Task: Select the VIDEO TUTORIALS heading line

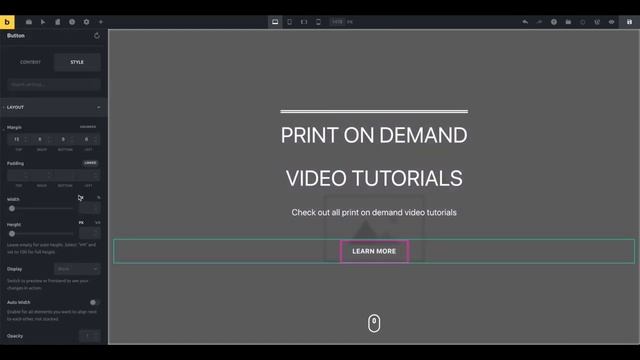Action: (x=374, y=178)
